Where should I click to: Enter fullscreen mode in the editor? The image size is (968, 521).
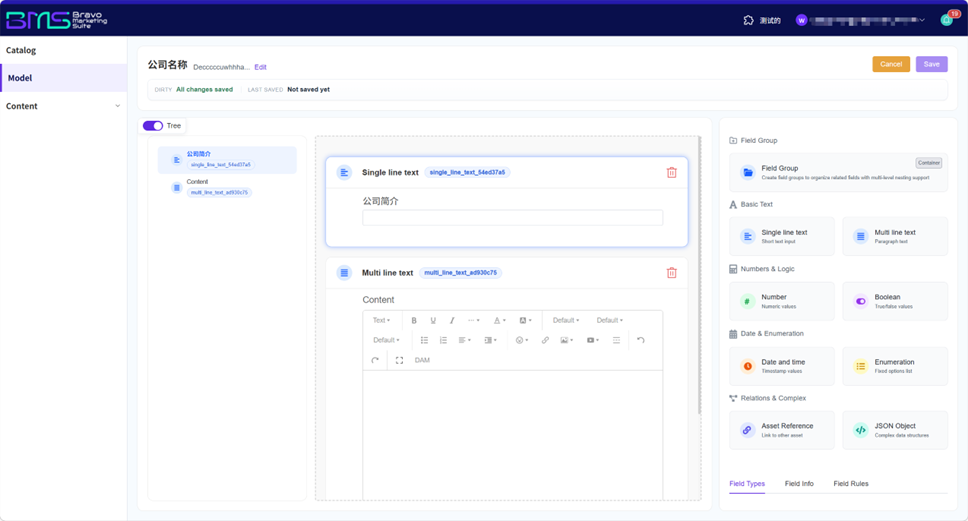(399, 360)
